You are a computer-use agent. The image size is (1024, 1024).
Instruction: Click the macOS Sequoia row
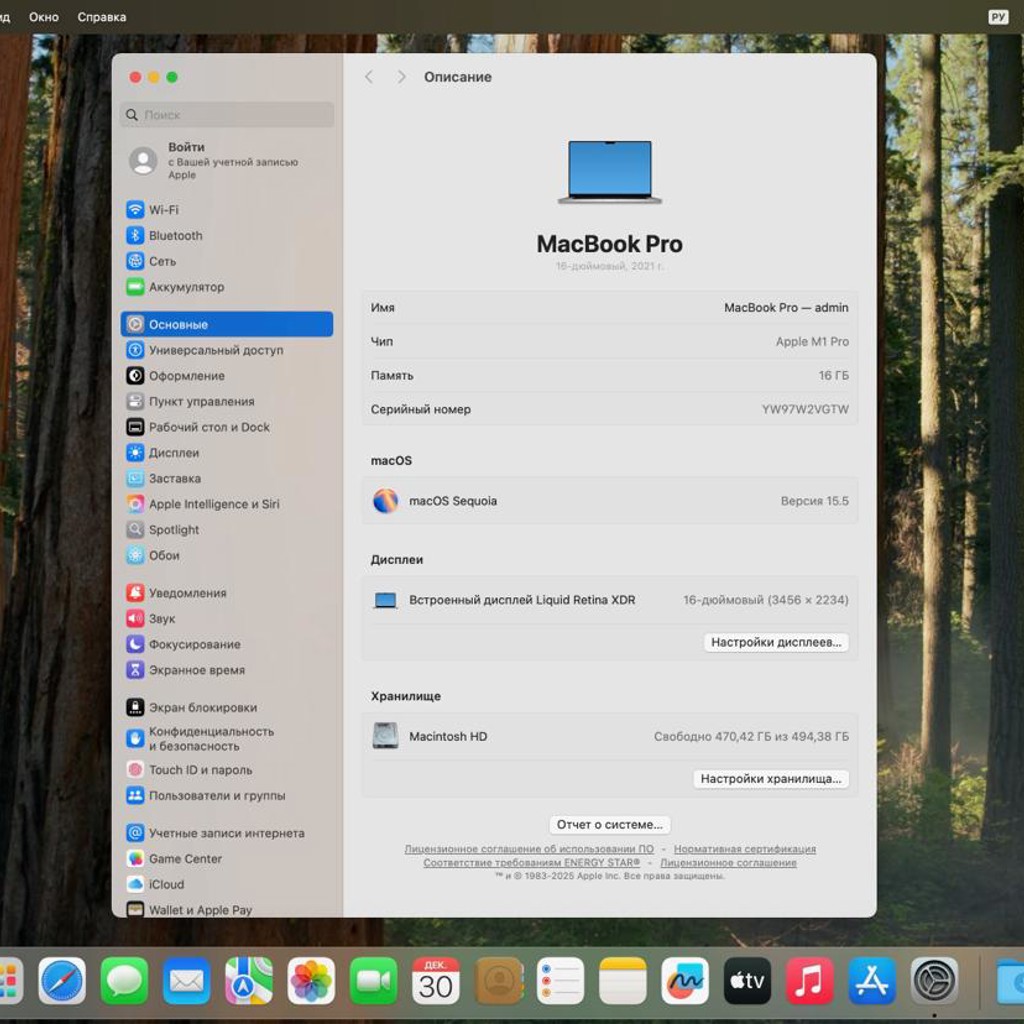(609, 501)
